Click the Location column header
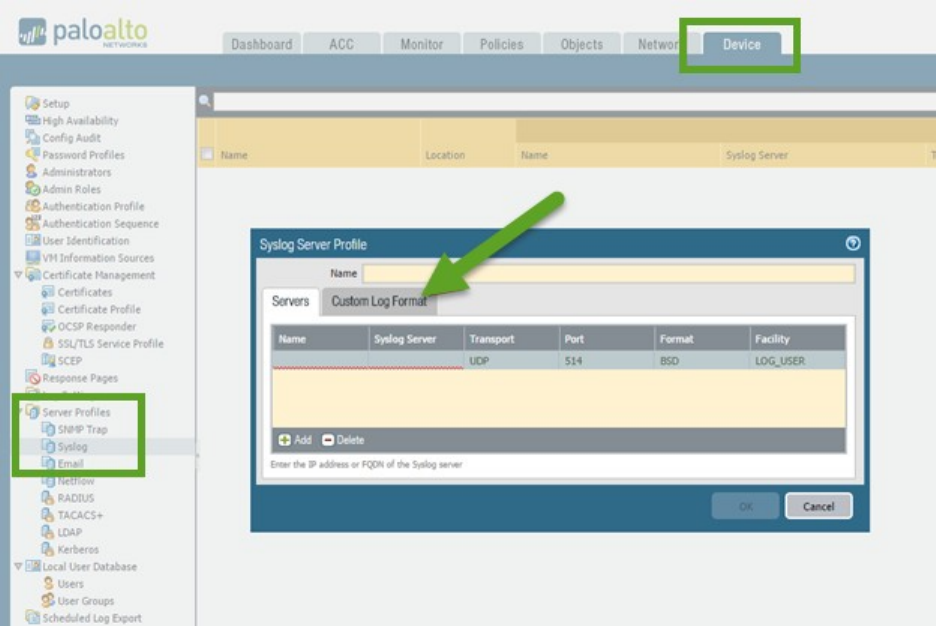Viewport: 936px width, 626px height. pos(445,155)
